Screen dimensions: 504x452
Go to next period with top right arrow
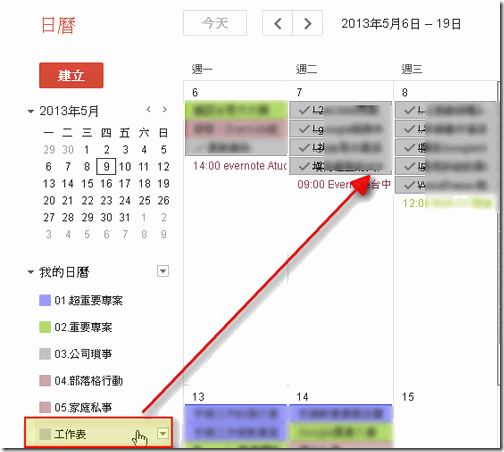[x=307, y=23]
